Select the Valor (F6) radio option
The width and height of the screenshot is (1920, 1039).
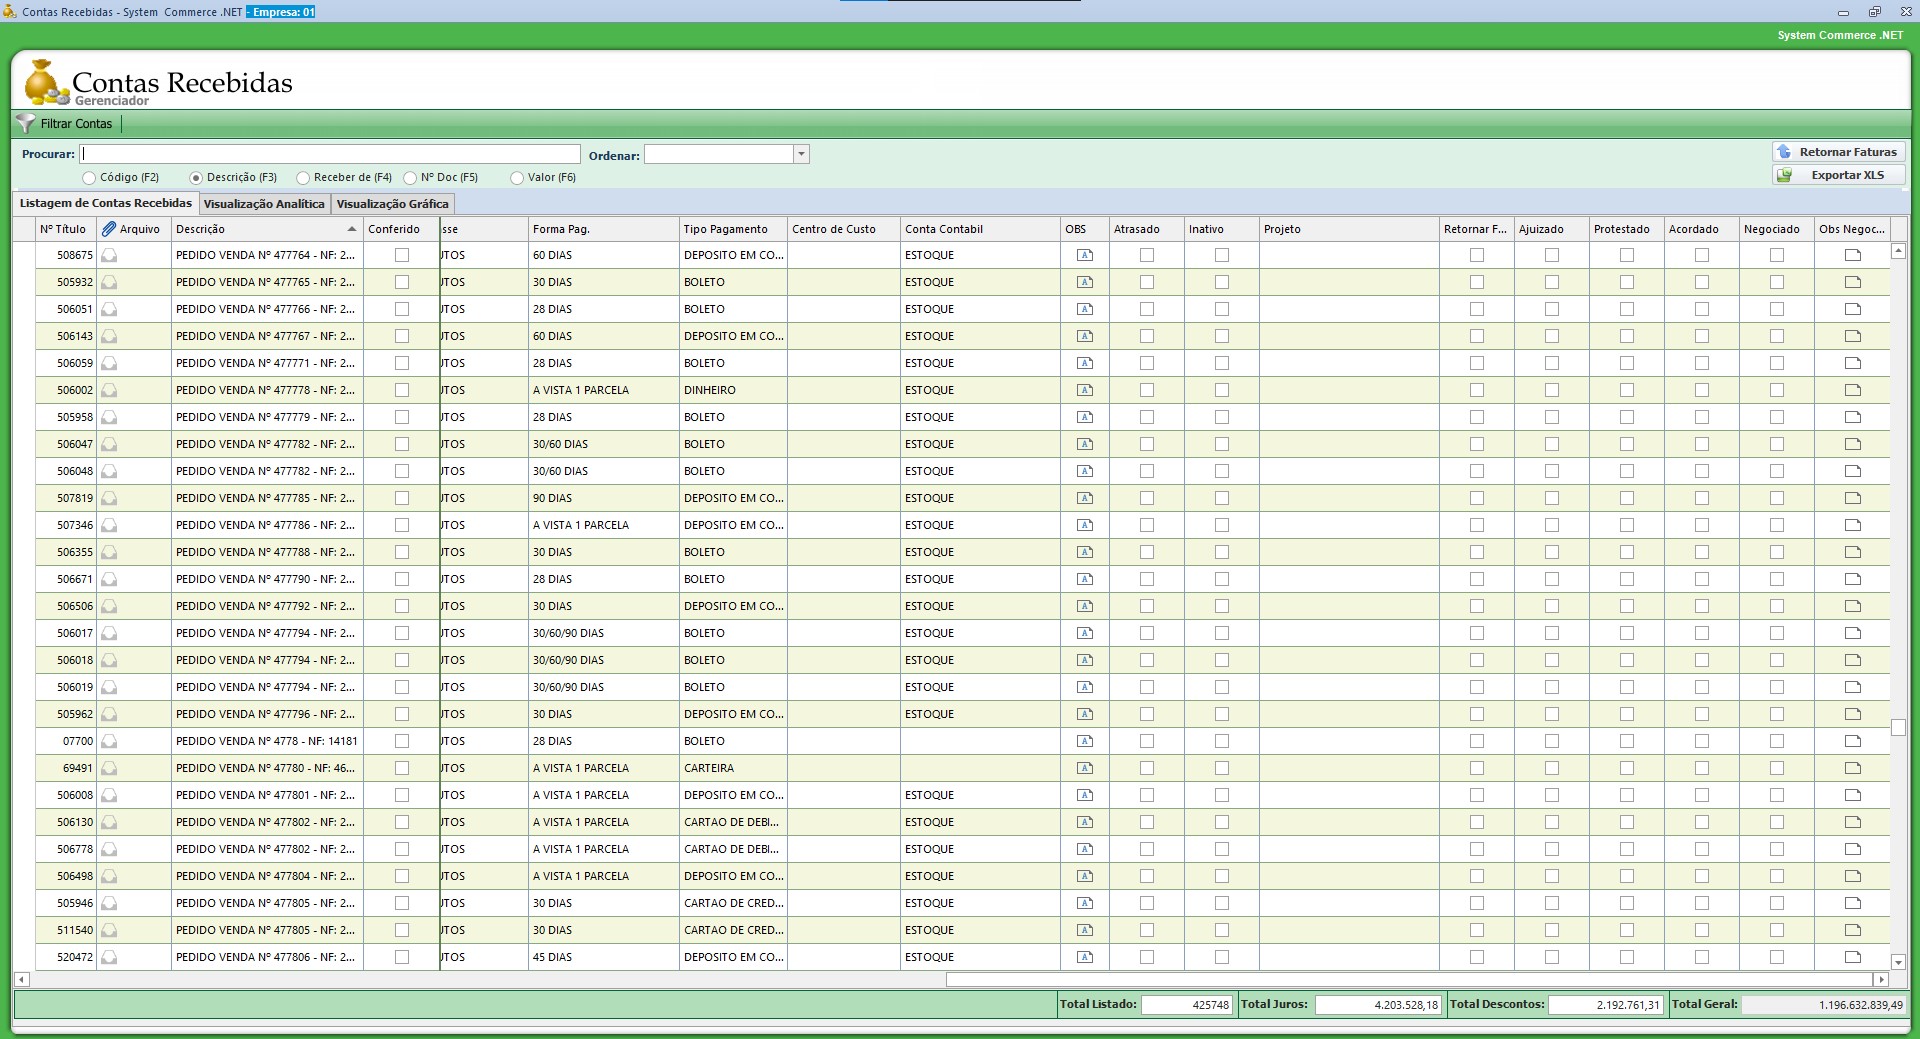517,178
